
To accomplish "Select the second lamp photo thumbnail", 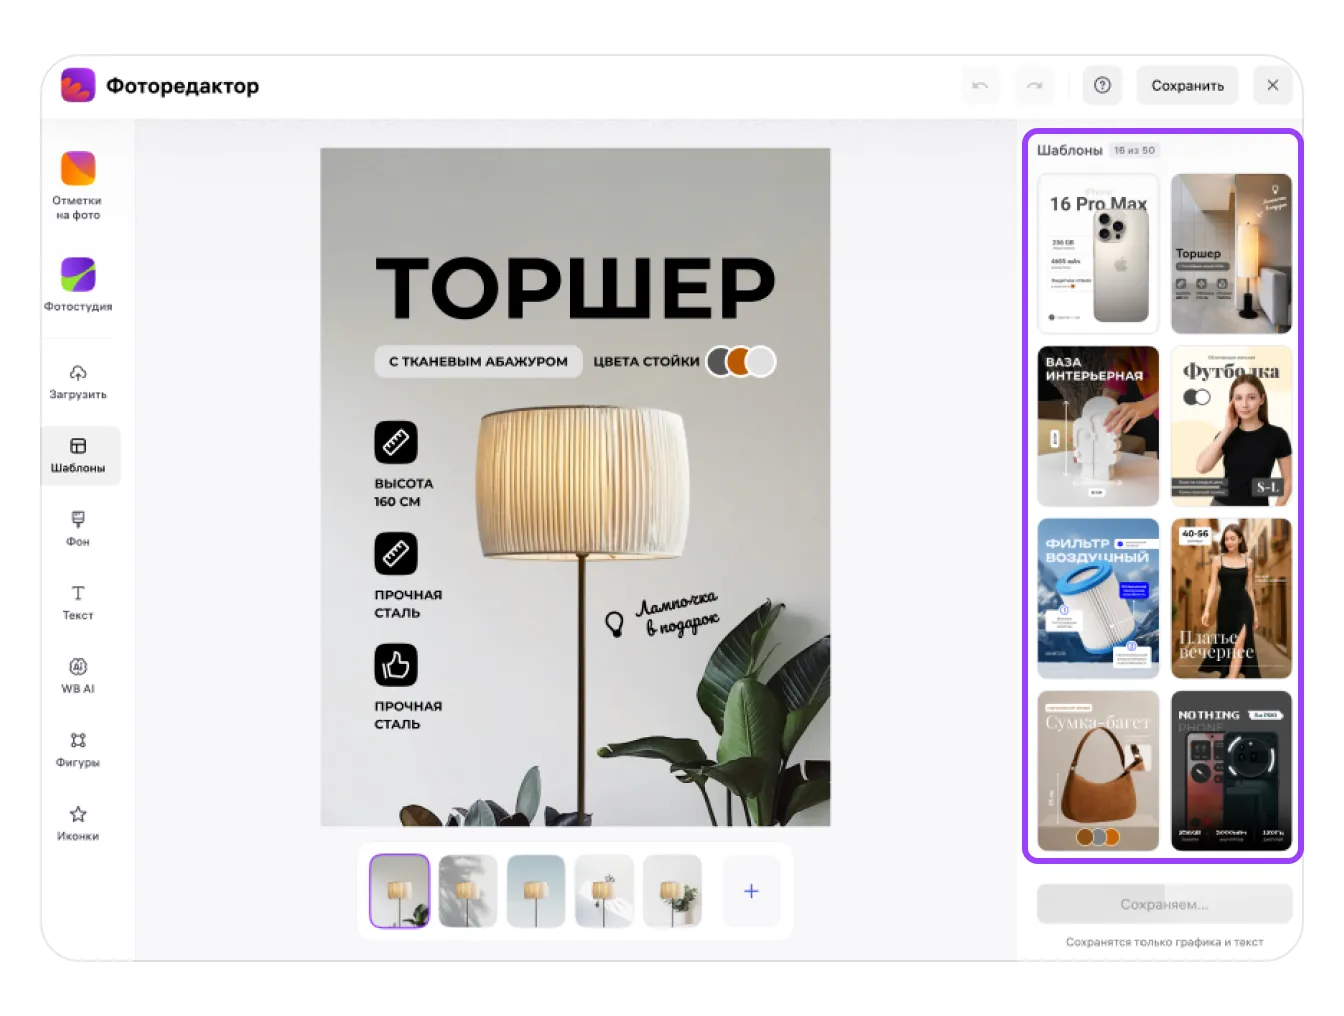I will (468, 891).
